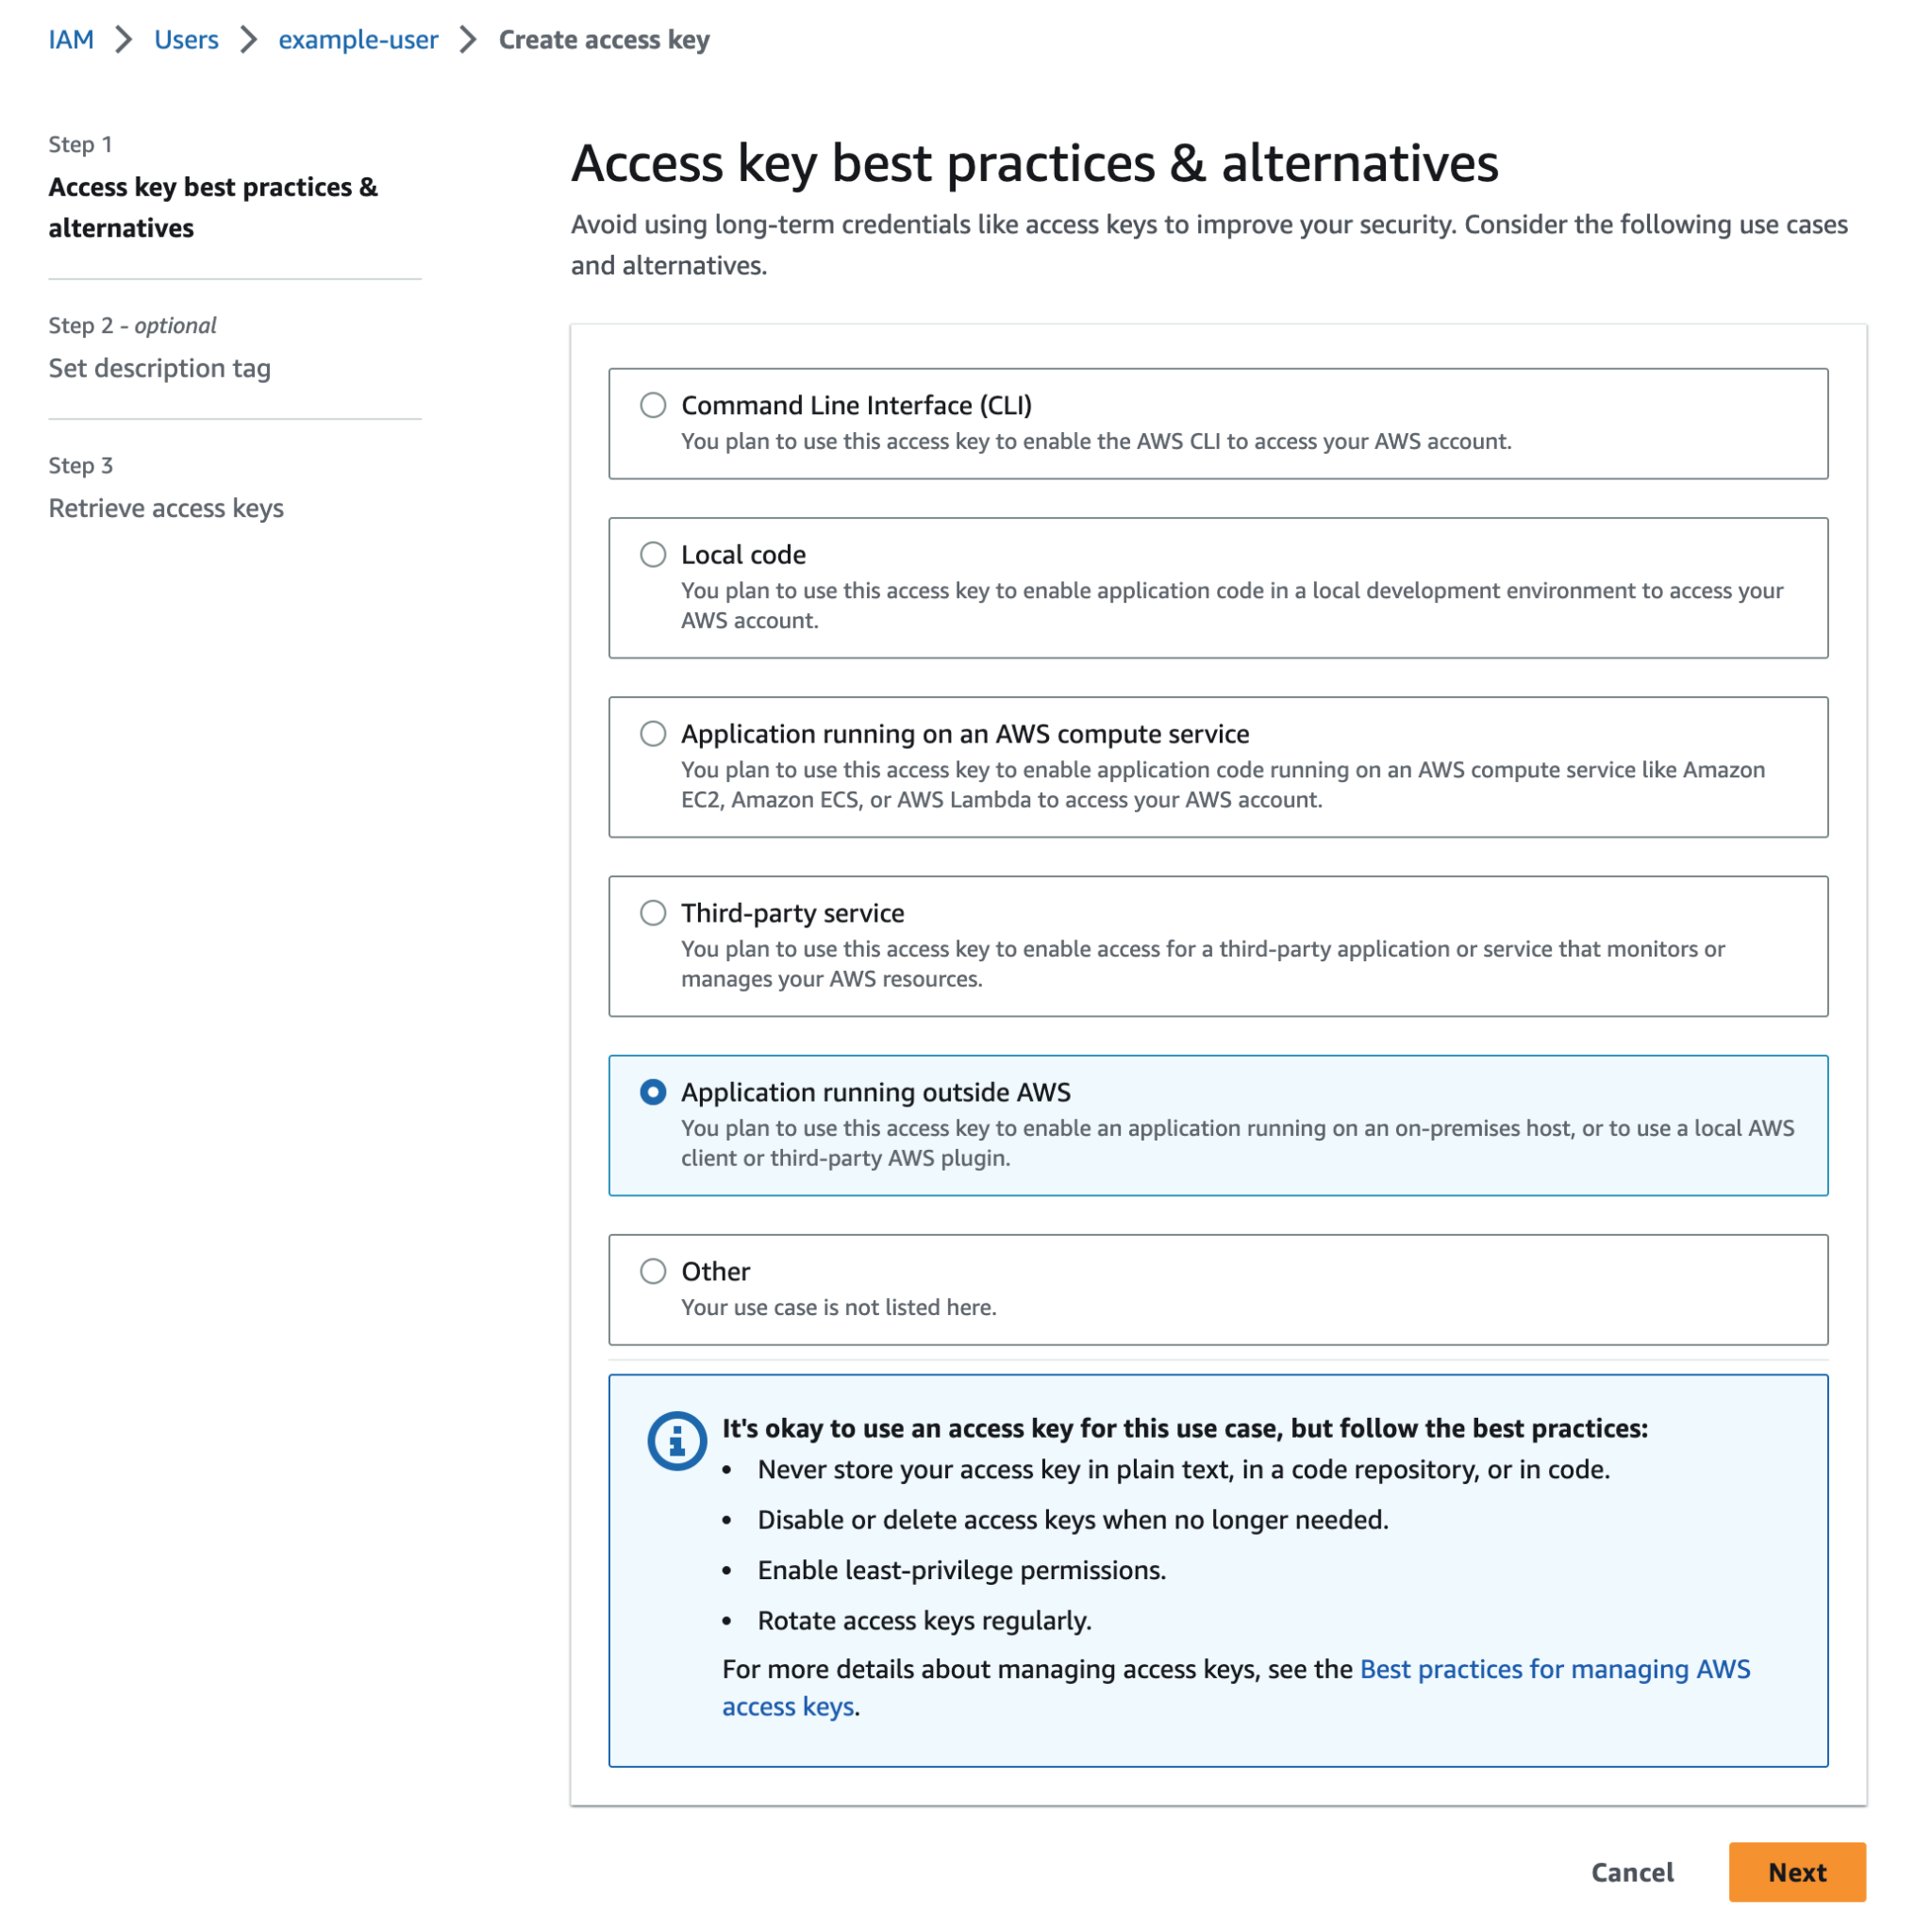
Task: Open the IAM breadcrumb link
Action: (71, 40)
